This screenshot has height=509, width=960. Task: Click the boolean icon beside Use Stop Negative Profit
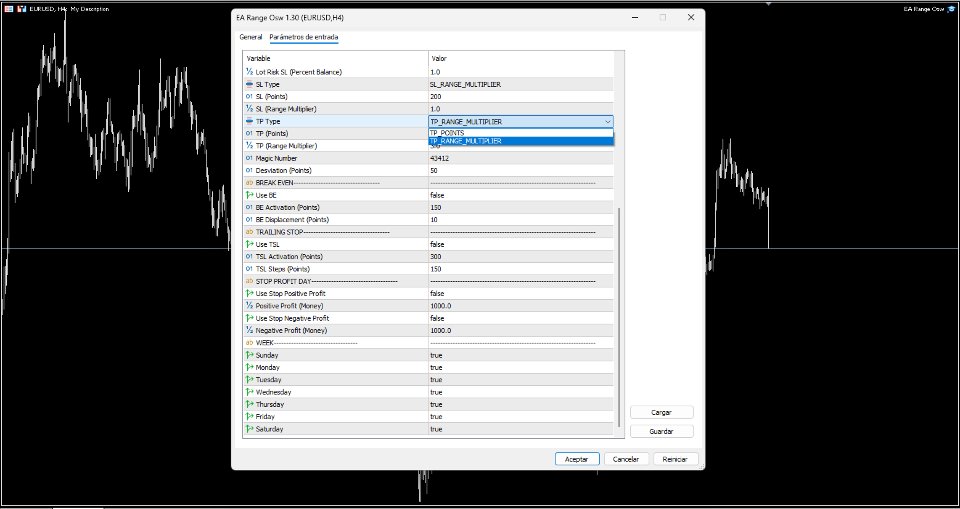(x=249, y=319)
